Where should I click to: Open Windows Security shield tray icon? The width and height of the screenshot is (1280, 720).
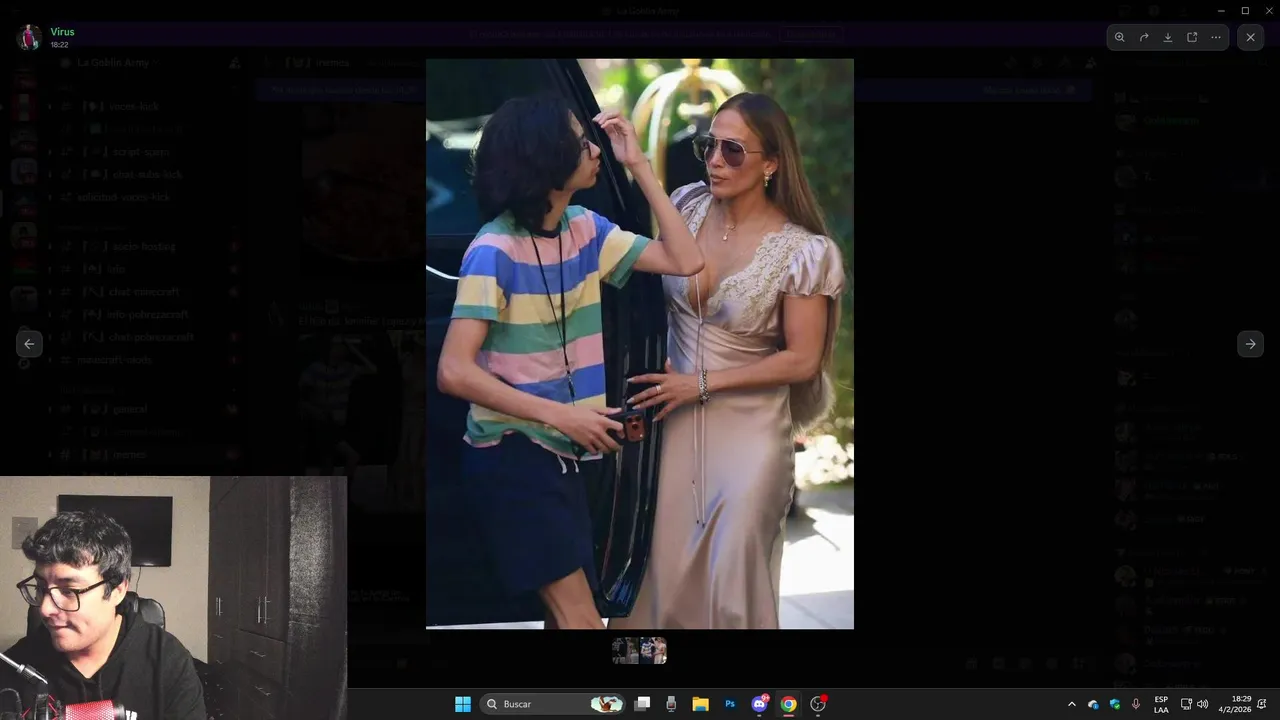[x=1115, y=704]
